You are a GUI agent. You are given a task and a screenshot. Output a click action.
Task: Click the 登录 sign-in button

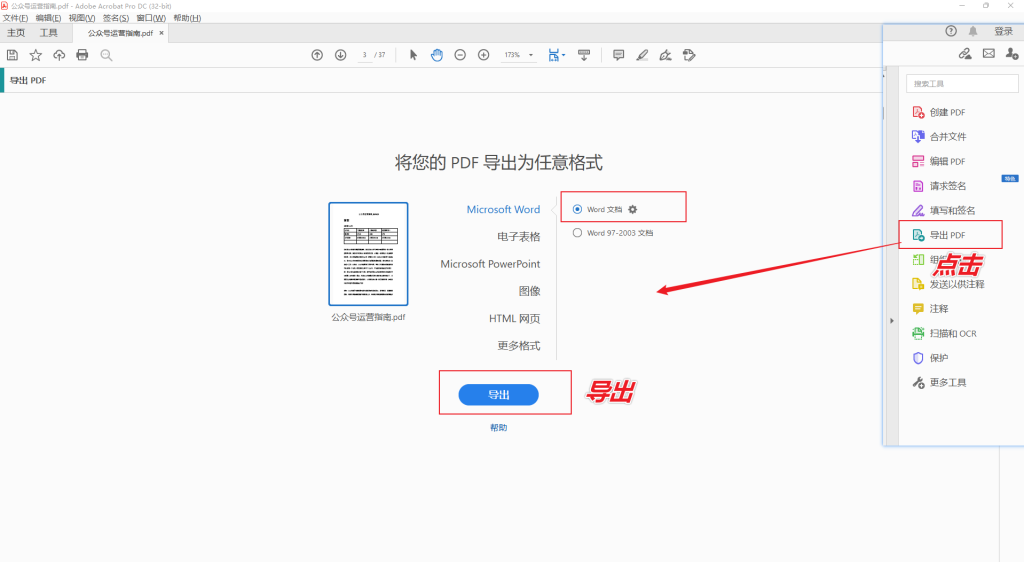(1004, 31)
